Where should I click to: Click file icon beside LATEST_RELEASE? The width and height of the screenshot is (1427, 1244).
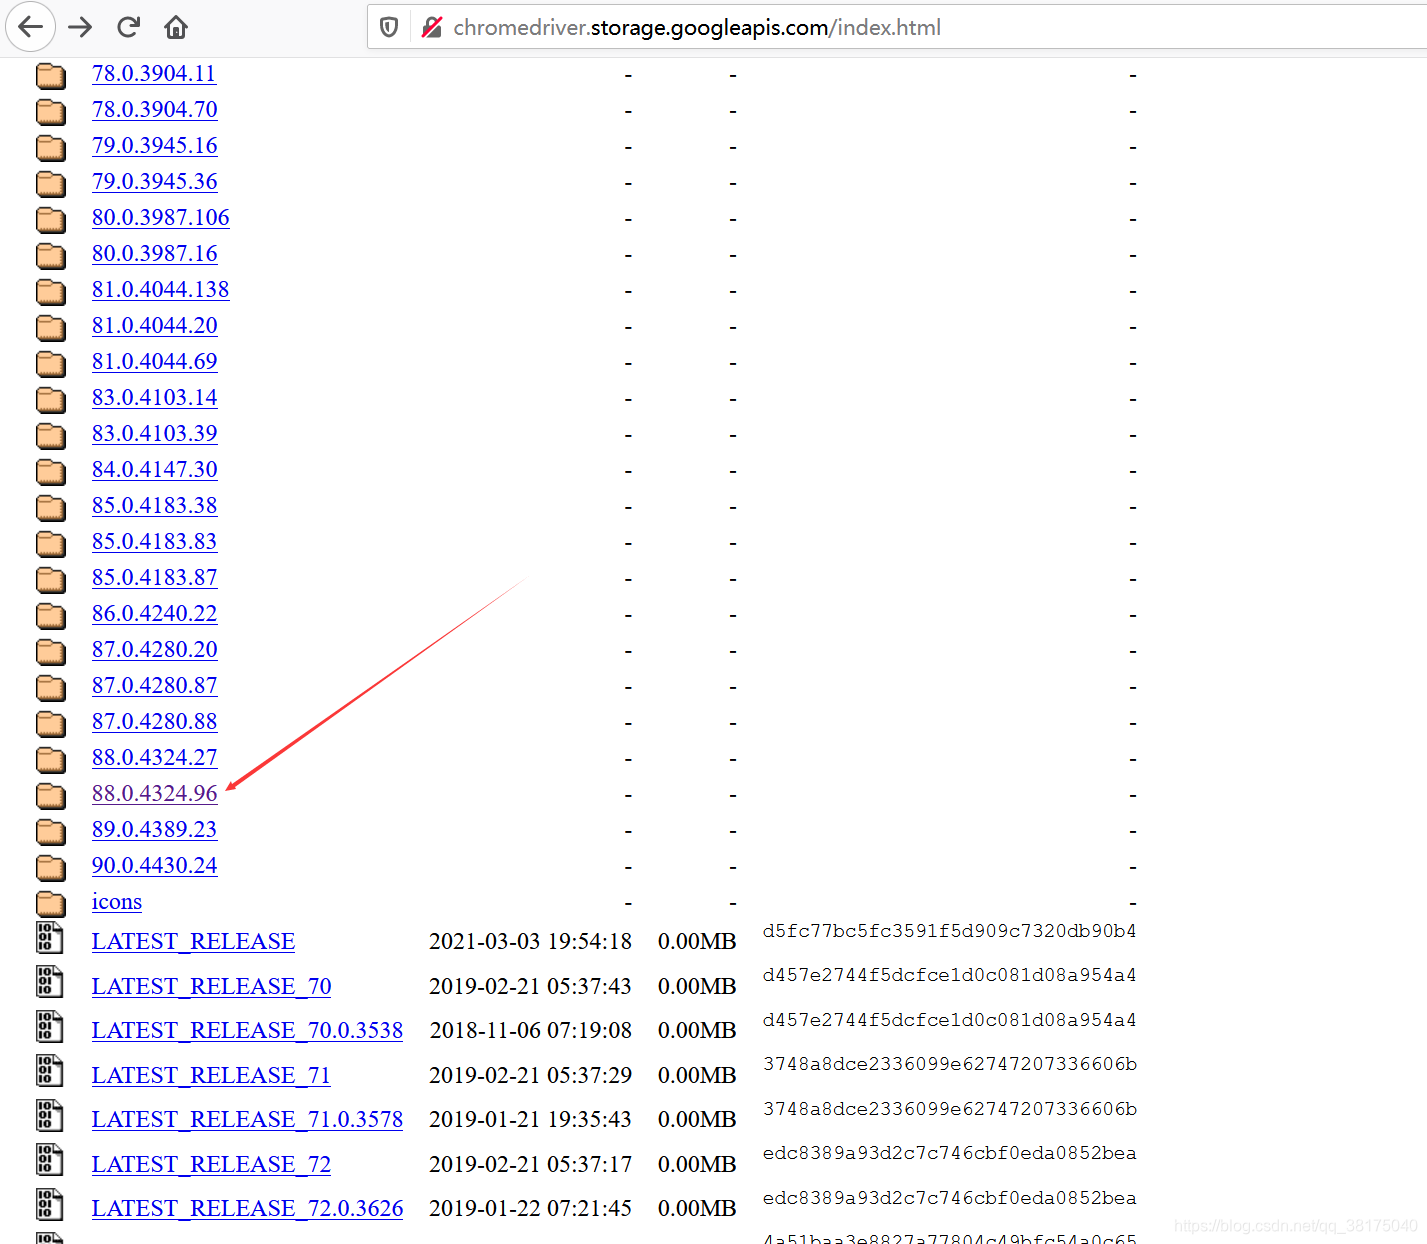click(50, 938)
